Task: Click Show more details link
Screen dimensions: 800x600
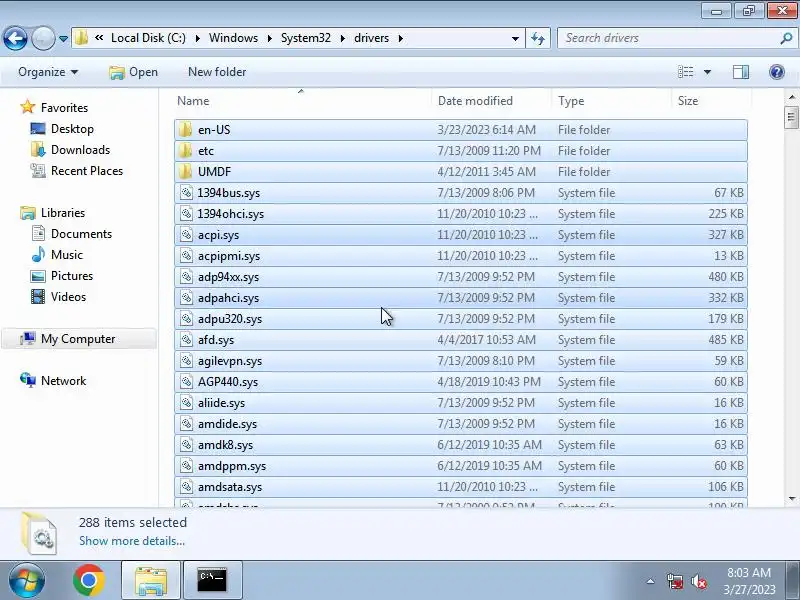Action: 132,541
